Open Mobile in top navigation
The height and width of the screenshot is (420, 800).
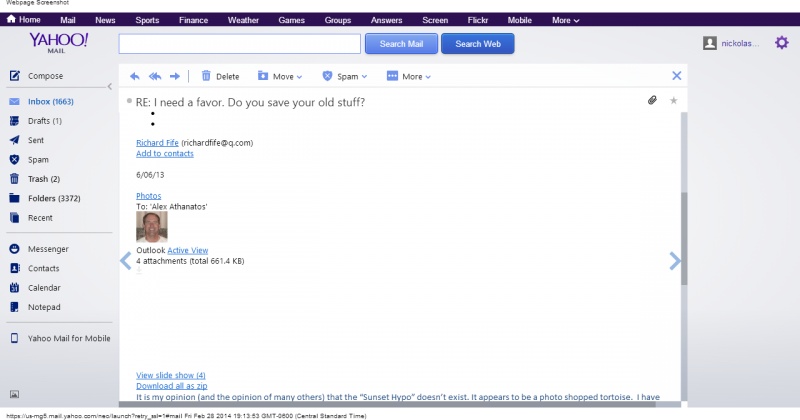click(519, 20)
